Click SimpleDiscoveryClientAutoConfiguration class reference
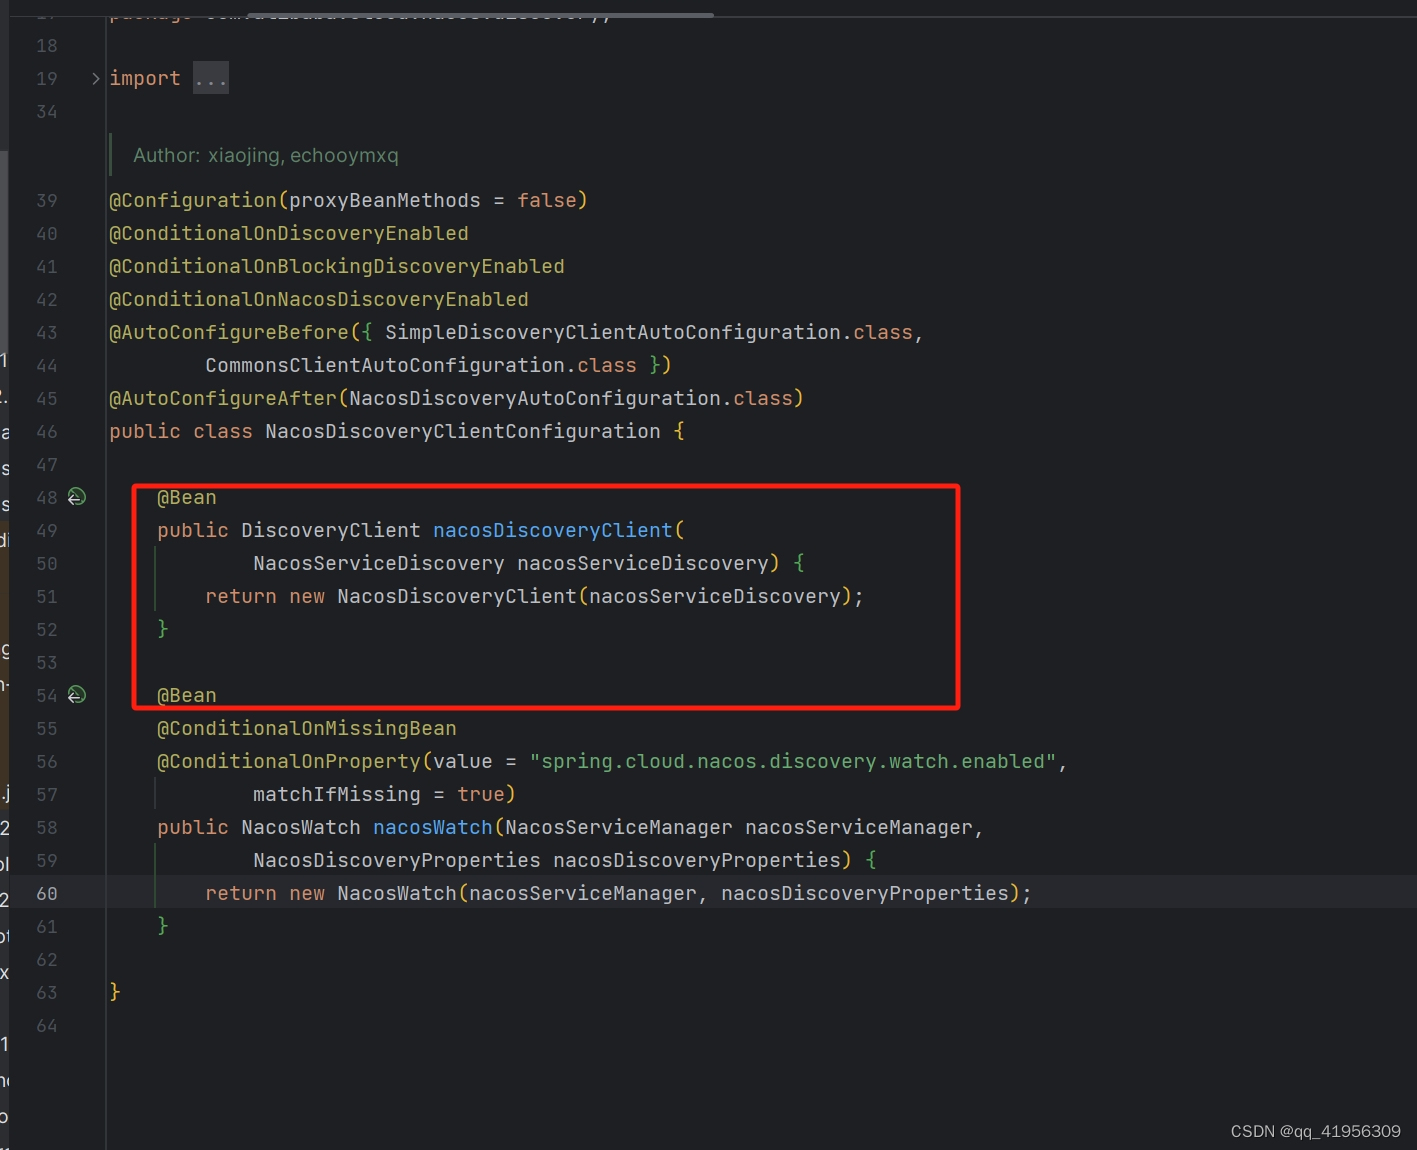The image size is (1417, 1150). pyautogui.click(x=613, y=333)
